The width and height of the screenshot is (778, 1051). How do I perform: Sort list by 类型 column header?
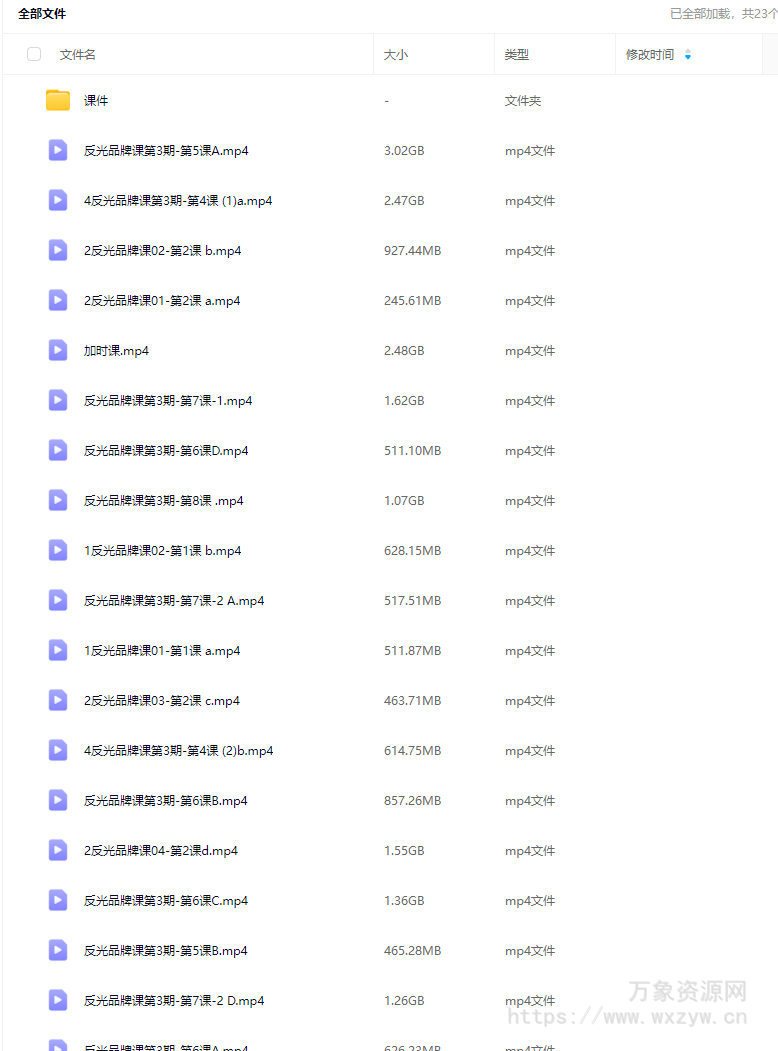517,55
